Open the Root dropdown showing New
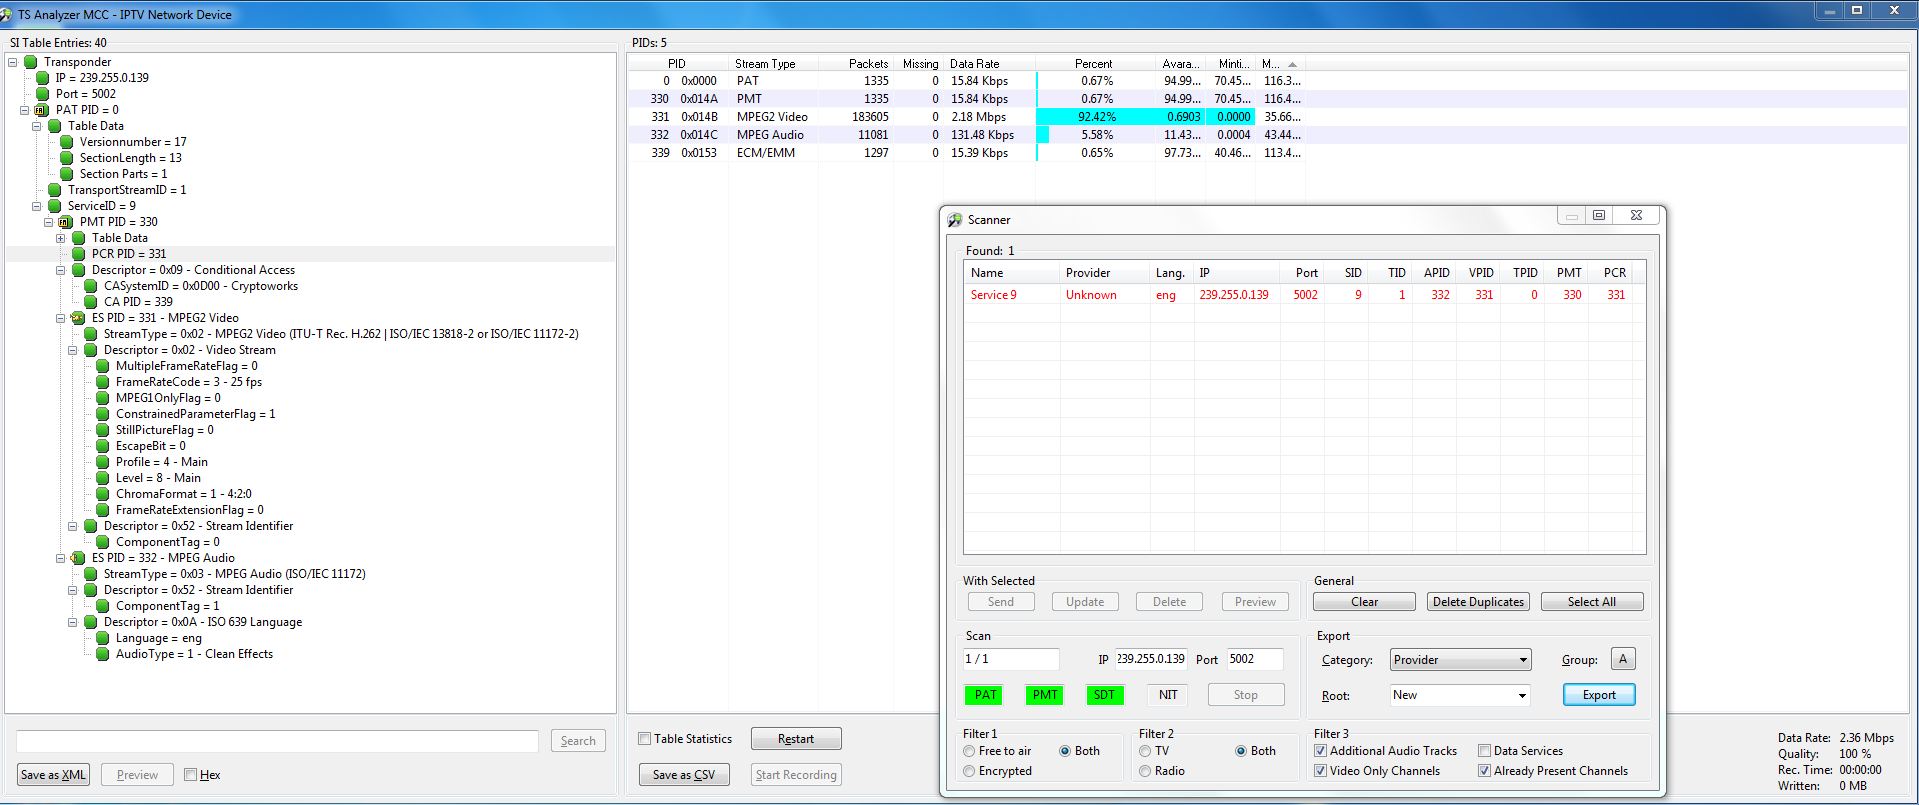 [1460, 695]
